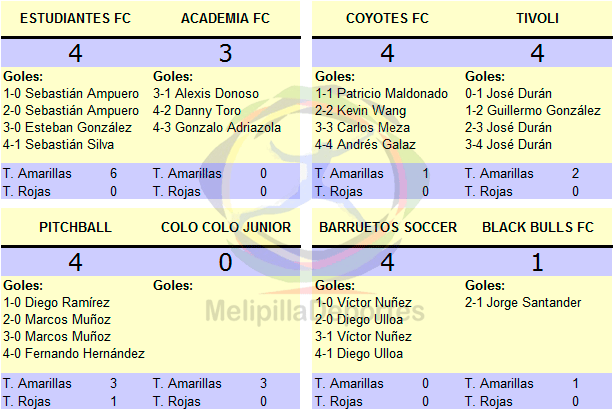Image resolution: width=613 pixels, height=410 pixels.
Task: Click the COYOTES FC header
Action: pyautogui.click(x=387, y=18)
